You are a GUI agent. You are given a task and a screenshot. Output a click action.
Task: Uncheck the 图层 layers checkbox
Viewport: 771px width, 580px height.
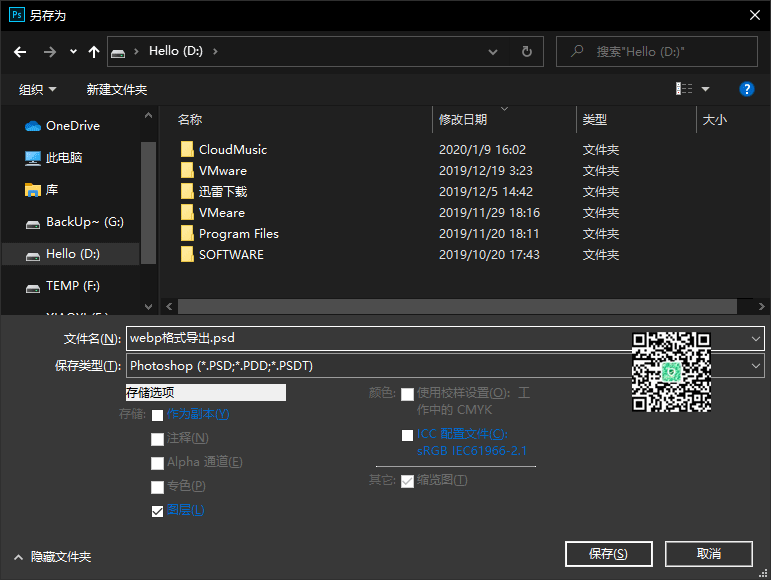pos(157,511)
